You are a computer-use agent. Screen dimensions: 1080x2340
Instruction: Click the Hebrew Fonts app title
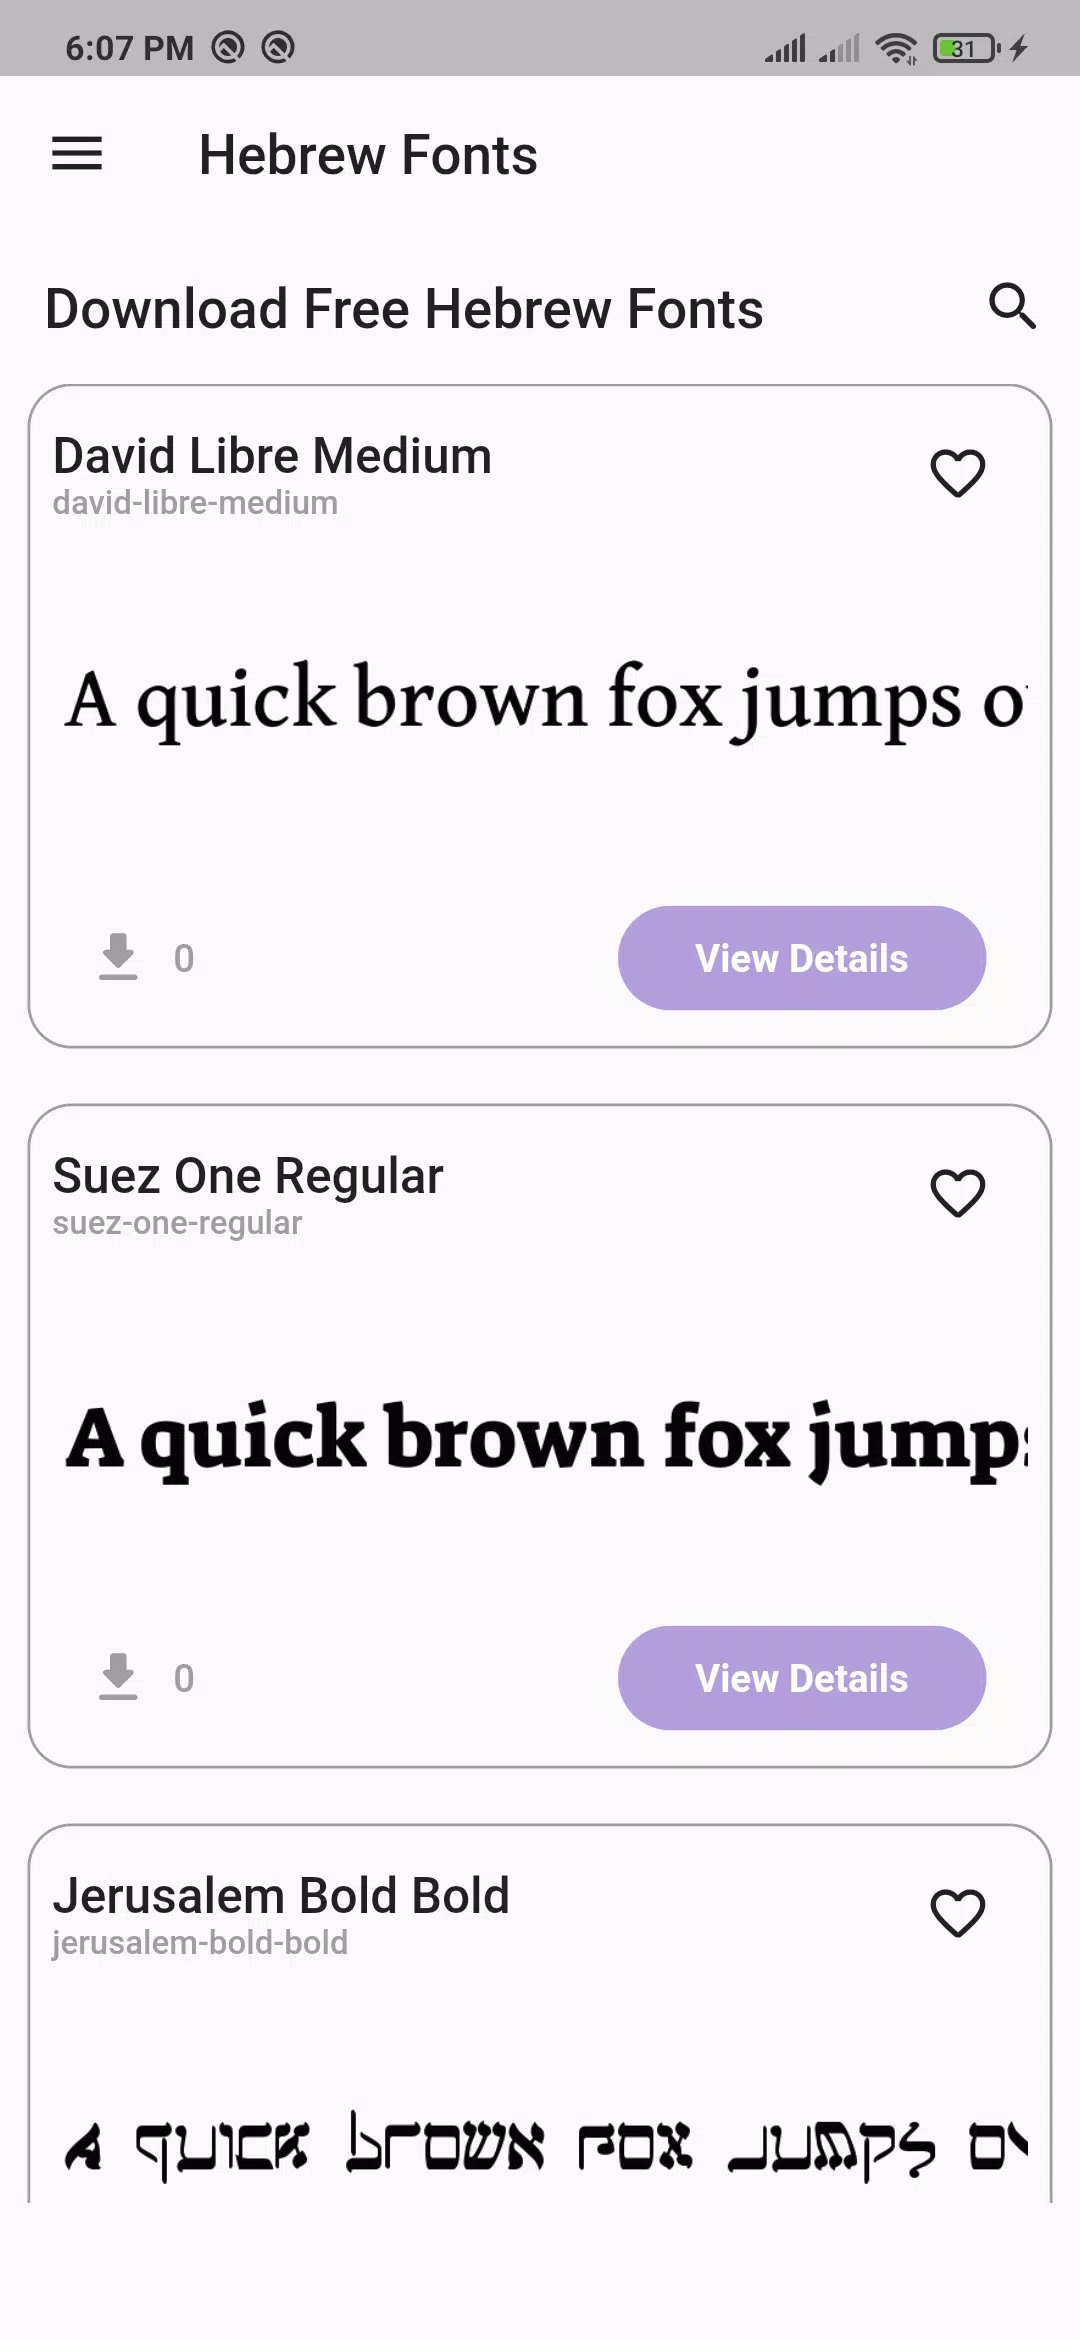coord(368,155)
